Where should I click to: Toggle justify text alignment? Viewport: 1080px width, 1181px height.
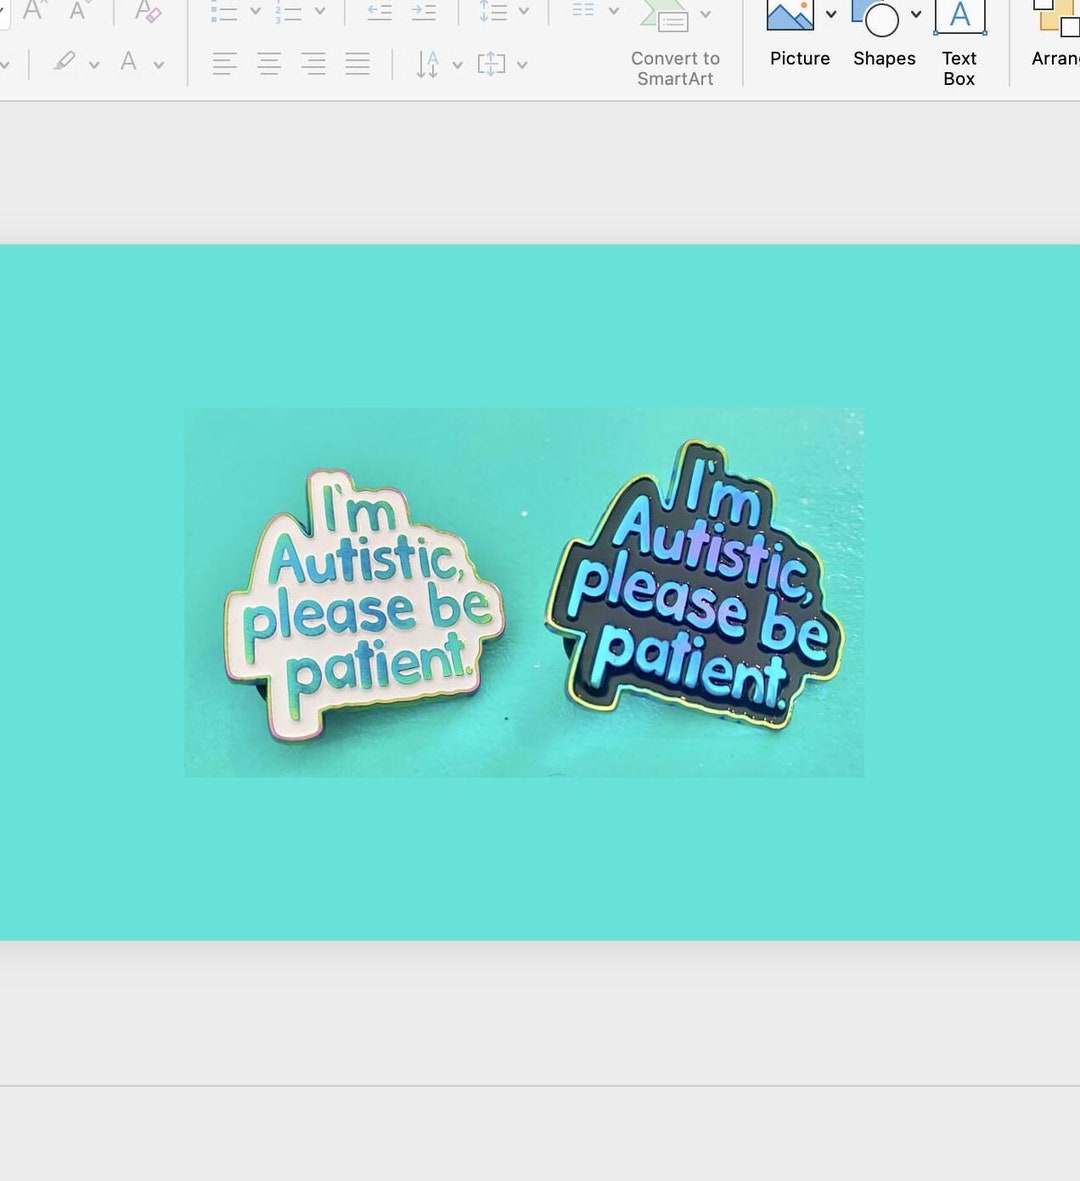pyautogui.click(x=356, y=64)
